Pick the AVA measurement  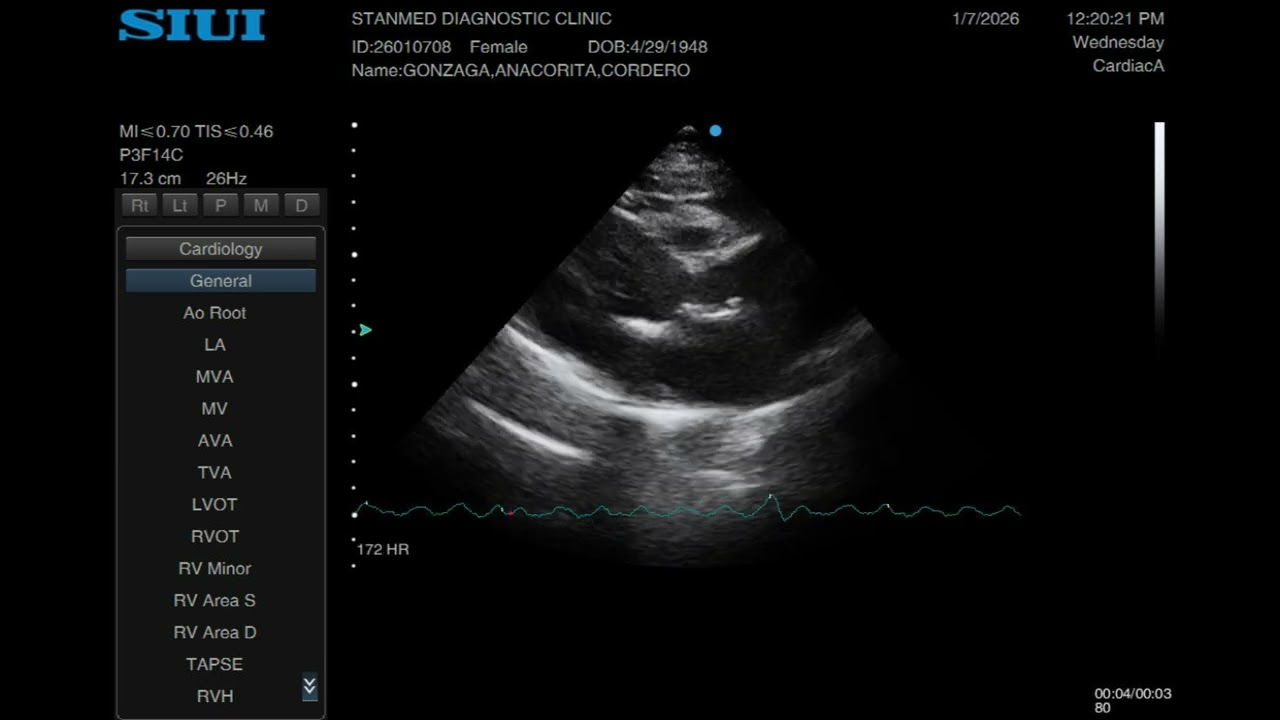pos(215,441)
